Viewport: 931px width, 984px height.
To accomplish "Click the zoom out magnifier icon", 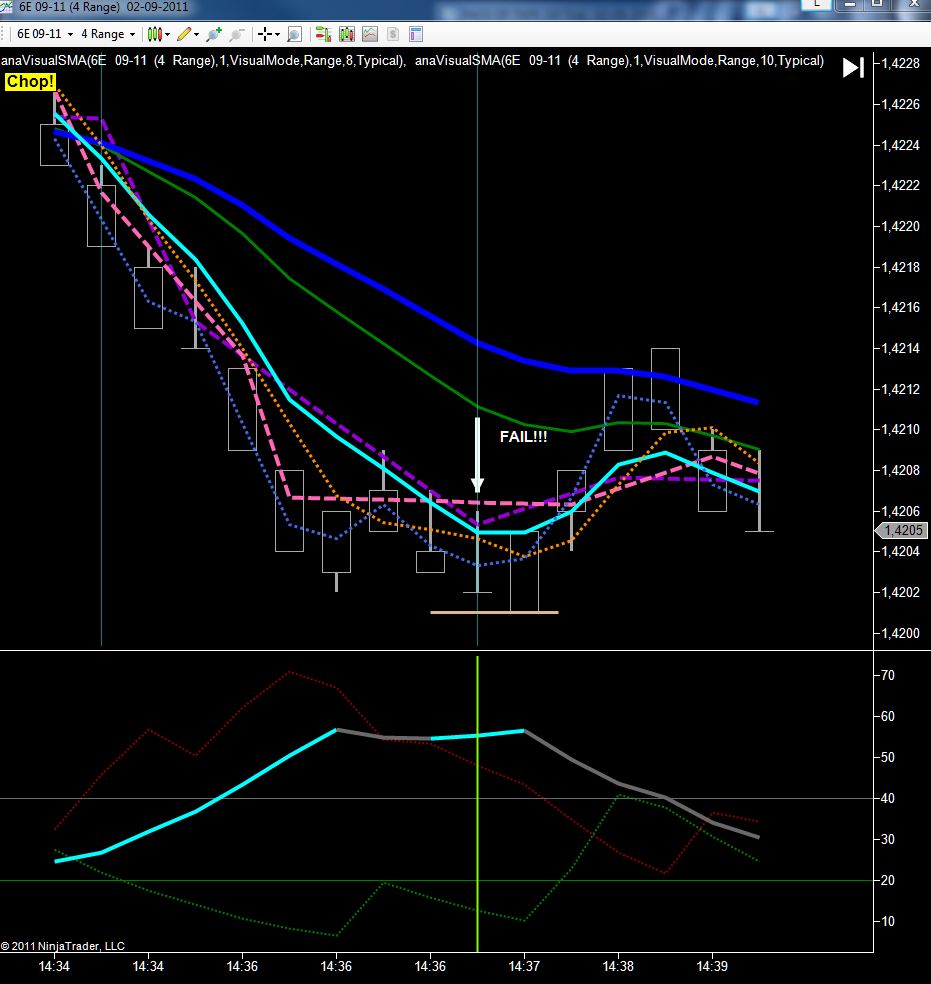I will (x=237, y=34).
